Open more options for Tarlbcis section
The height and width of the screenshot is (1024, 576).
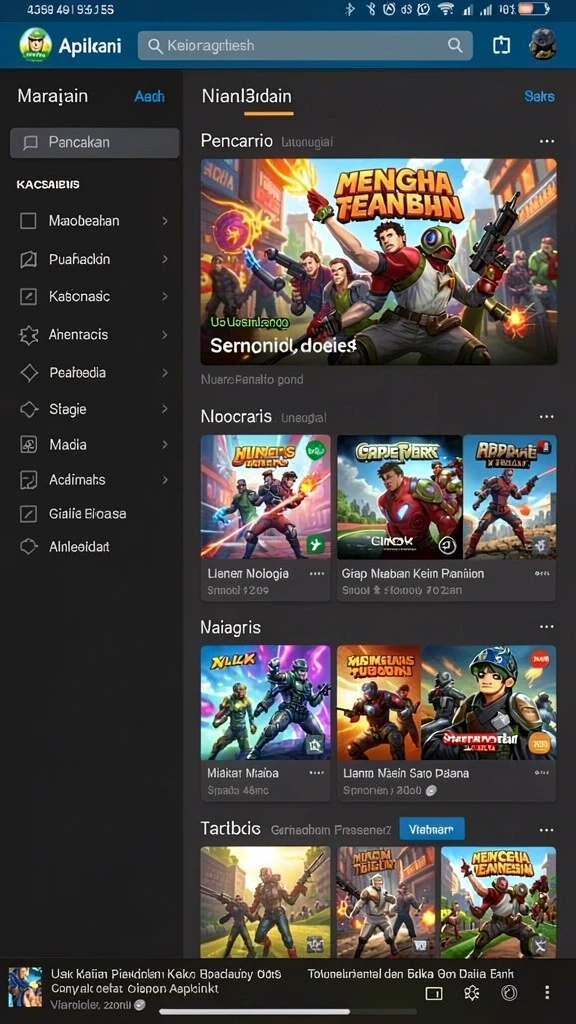point(546,830)
